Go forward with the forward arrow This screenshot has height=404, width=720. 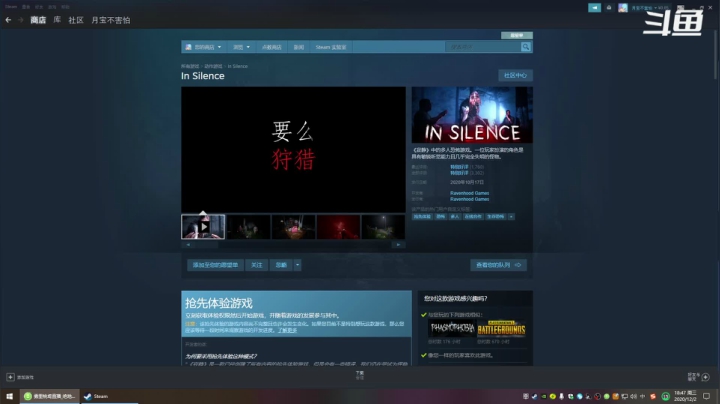coord(20,20)
